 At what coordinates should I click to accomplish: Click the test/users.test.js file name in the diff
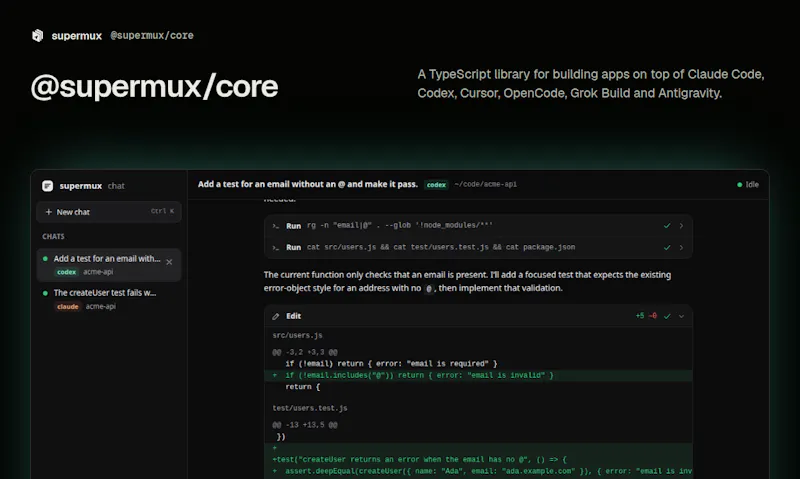(310, 408)
